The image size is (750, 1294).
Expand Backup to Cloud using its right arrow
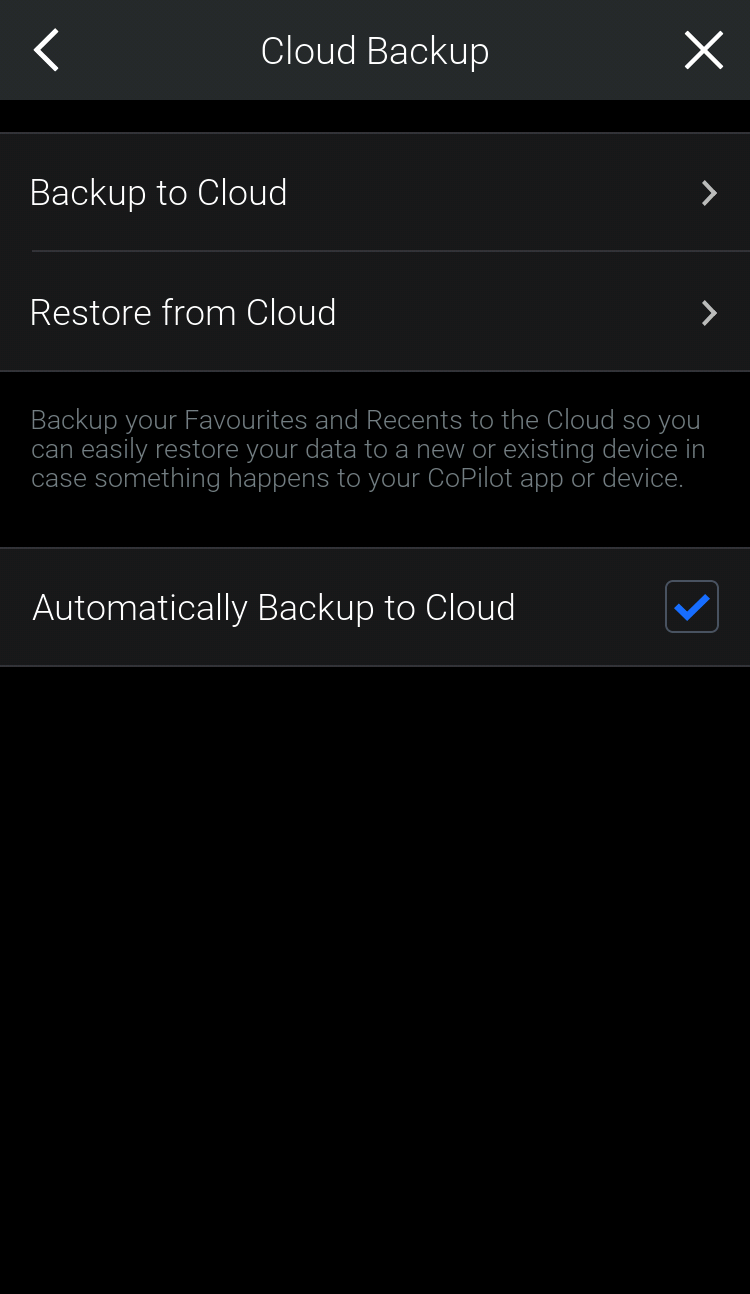pyautogui.click(x=709, y=193)
